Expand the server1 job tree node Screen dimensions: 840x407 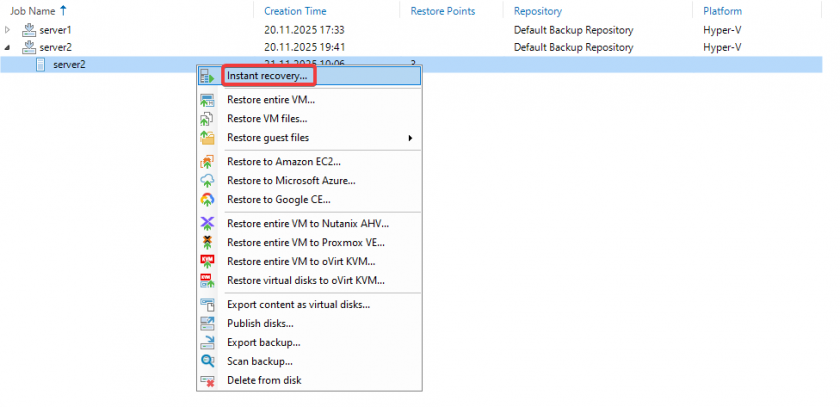pos(8,30)
